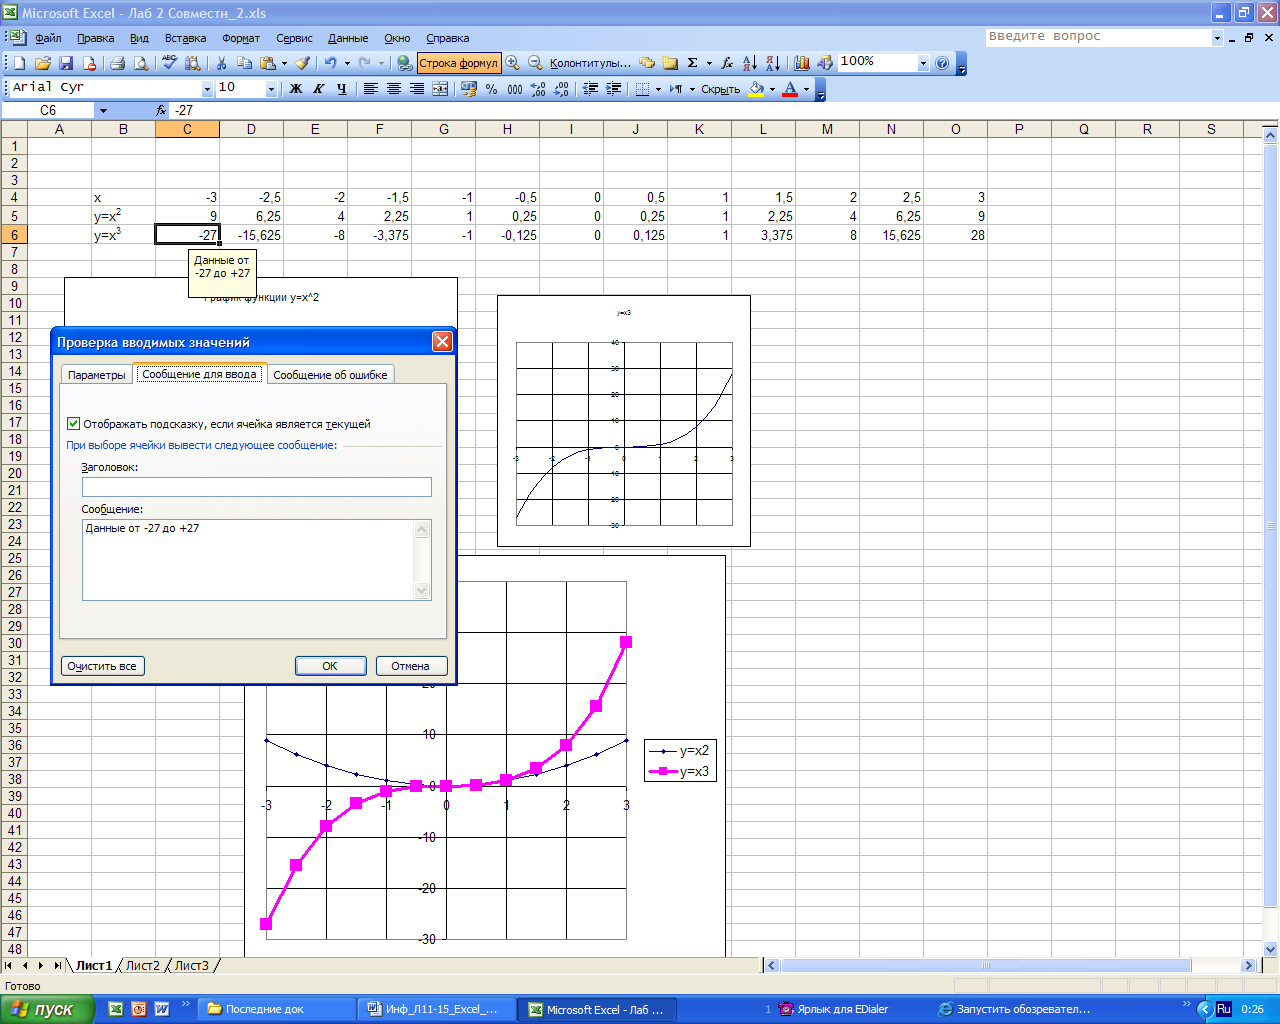Open the Вставка menu
Screen dimensions: 1280x1024
point(185,38)
